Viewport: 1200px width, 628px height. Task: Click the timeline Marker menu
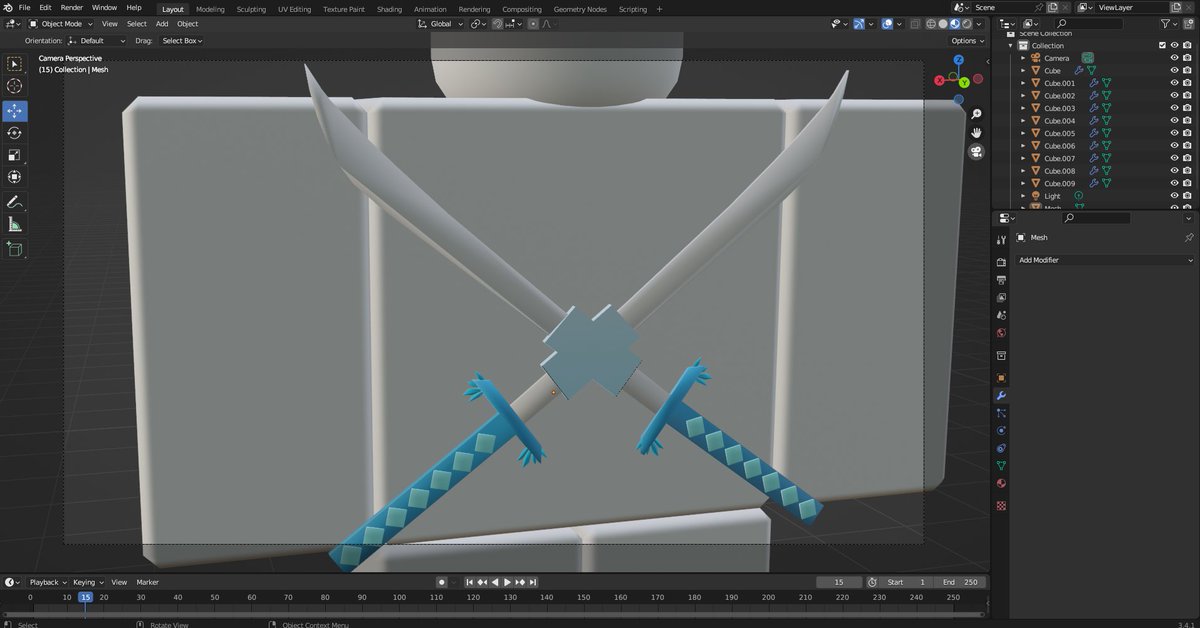pyautogui.click(x=148, y=582)
